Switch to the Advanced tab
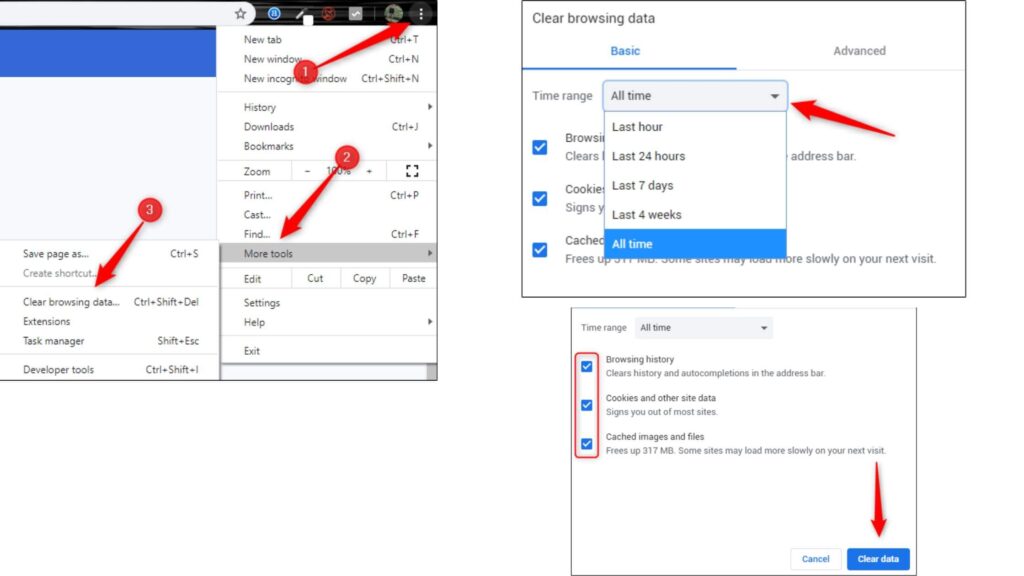1024x576 pixels. click(x=858, y=50)
